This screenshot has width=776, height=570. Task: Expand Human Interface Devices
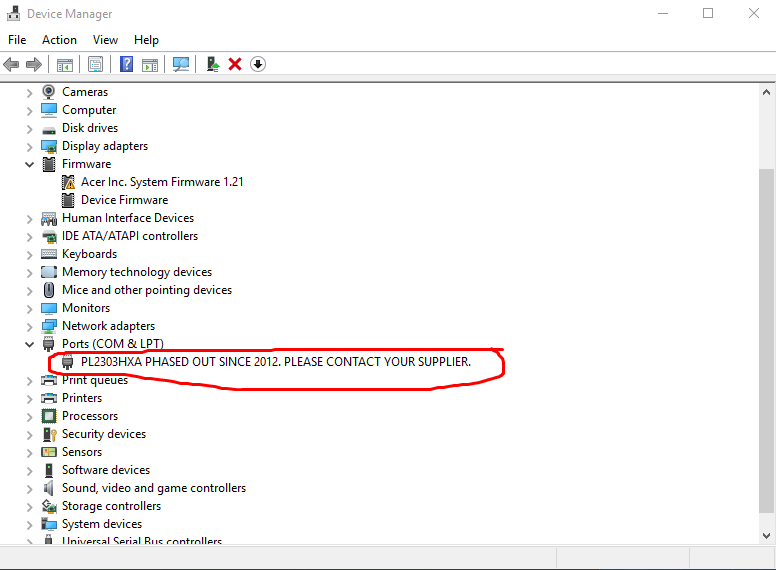point(29,219)
